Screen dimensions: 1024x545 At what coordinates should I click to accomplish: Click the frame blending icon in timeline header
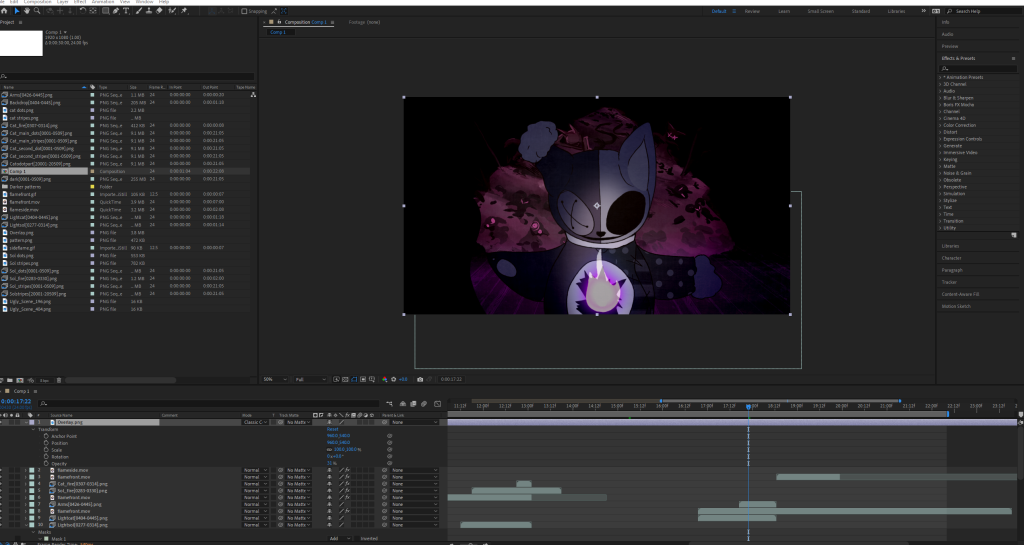[x=413, y=404]
